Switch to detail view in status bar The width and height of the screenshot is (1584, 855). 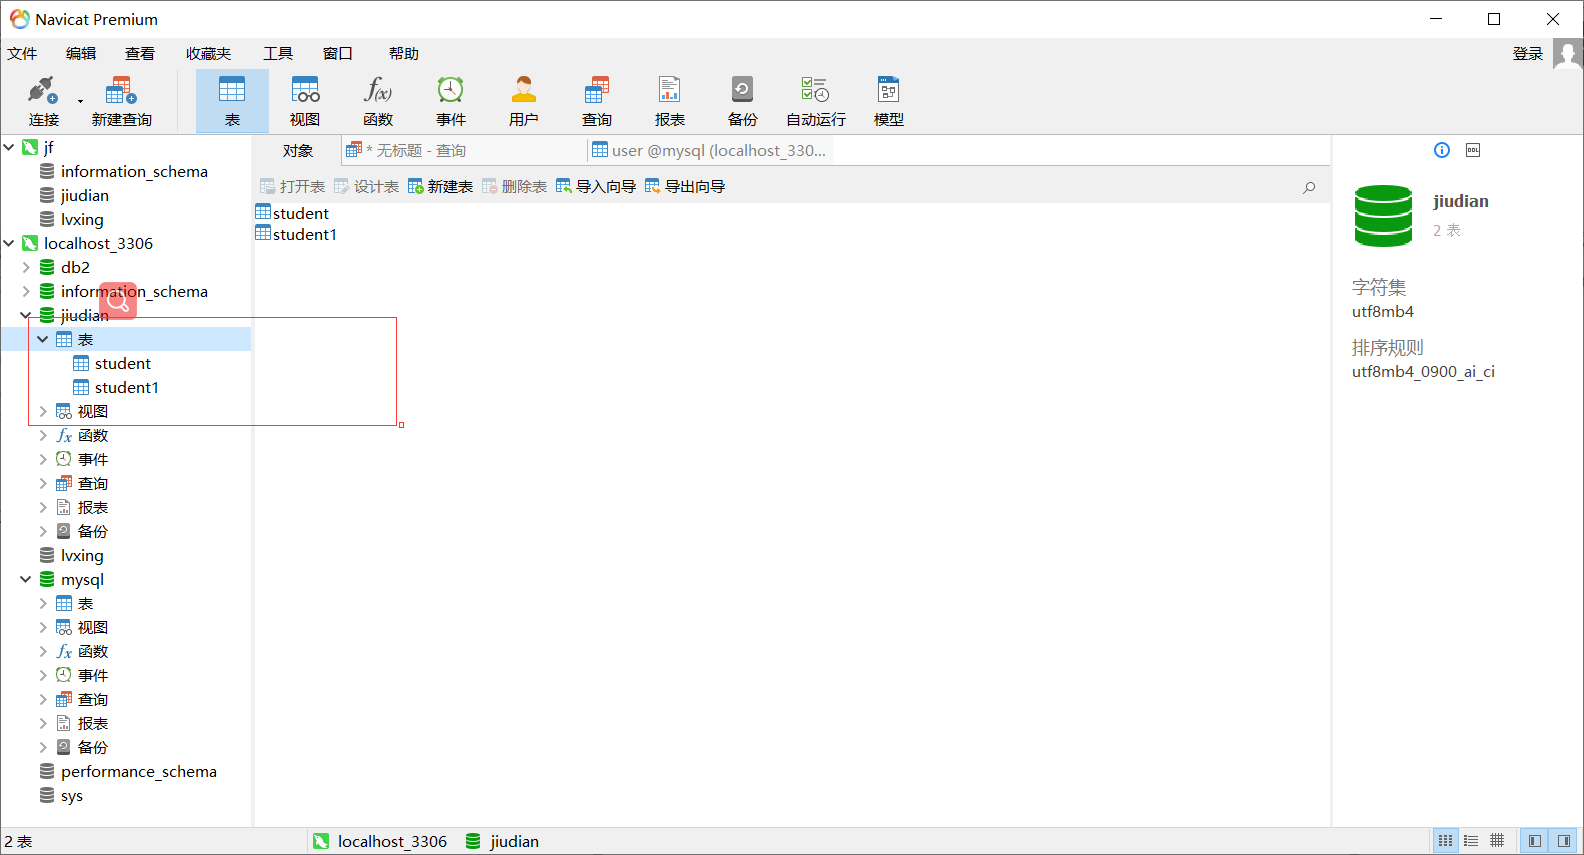pyautogui.click(x=1471, y=841)
